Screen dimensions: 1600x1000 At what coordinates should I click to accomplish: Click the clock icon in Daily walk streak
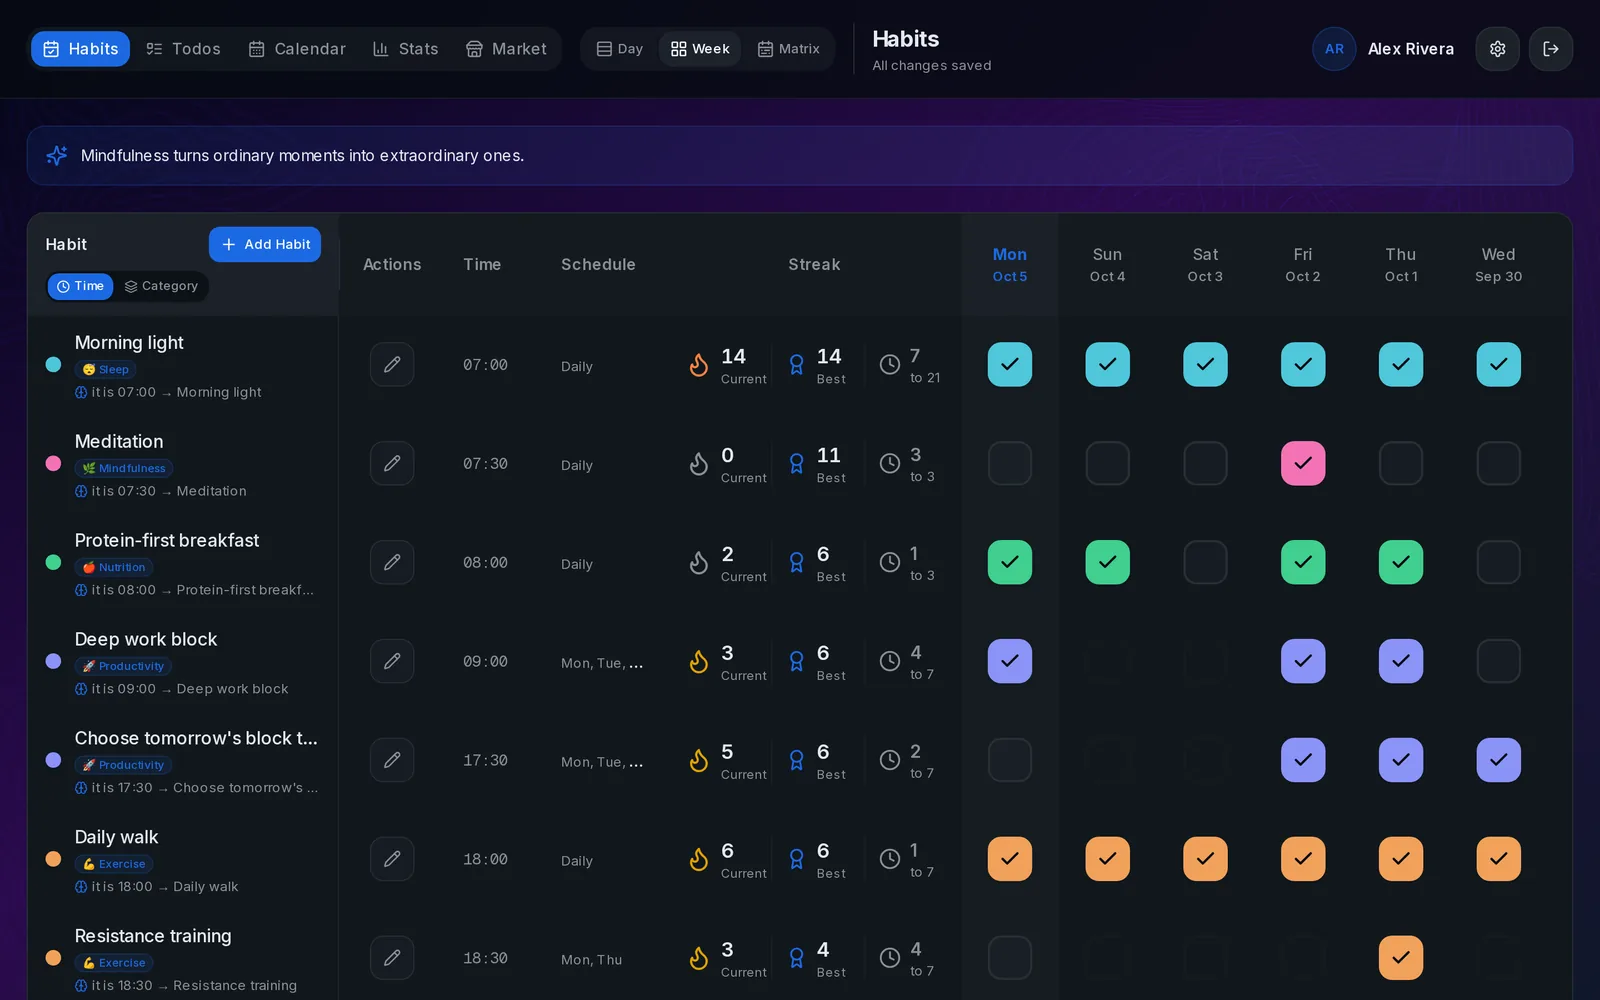[890, 859]
